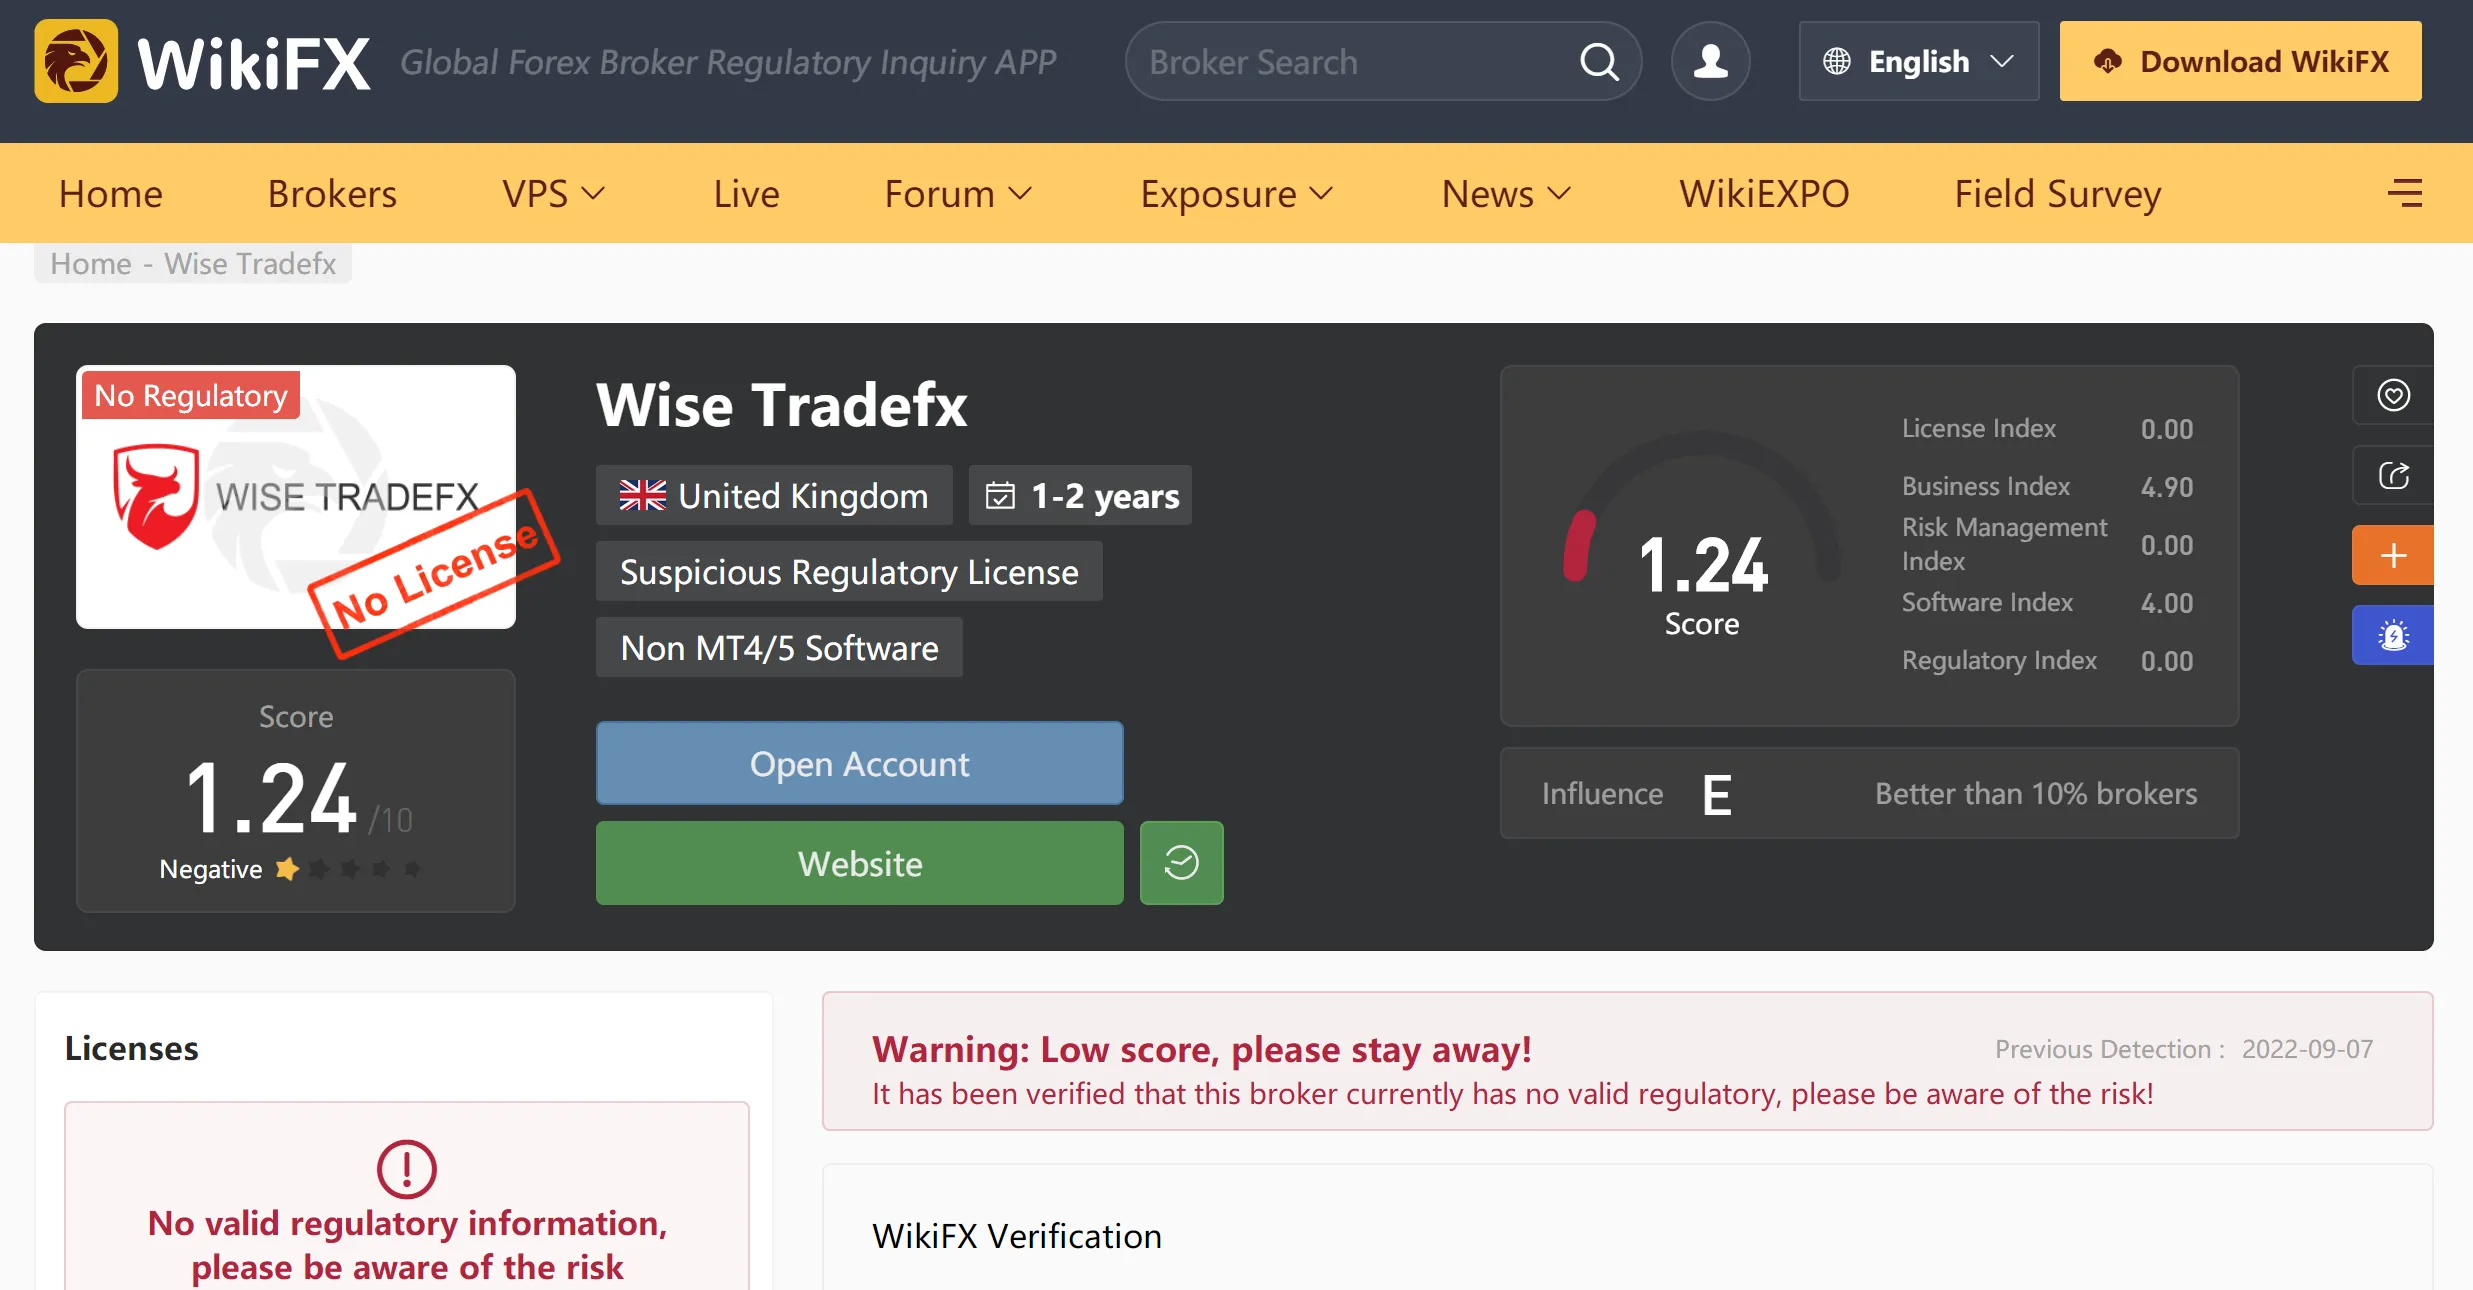This screenshot has height=1290, width=2473.
Task: Click the Wise Tradefx breadcrumb text
Action: coord(250,263)
